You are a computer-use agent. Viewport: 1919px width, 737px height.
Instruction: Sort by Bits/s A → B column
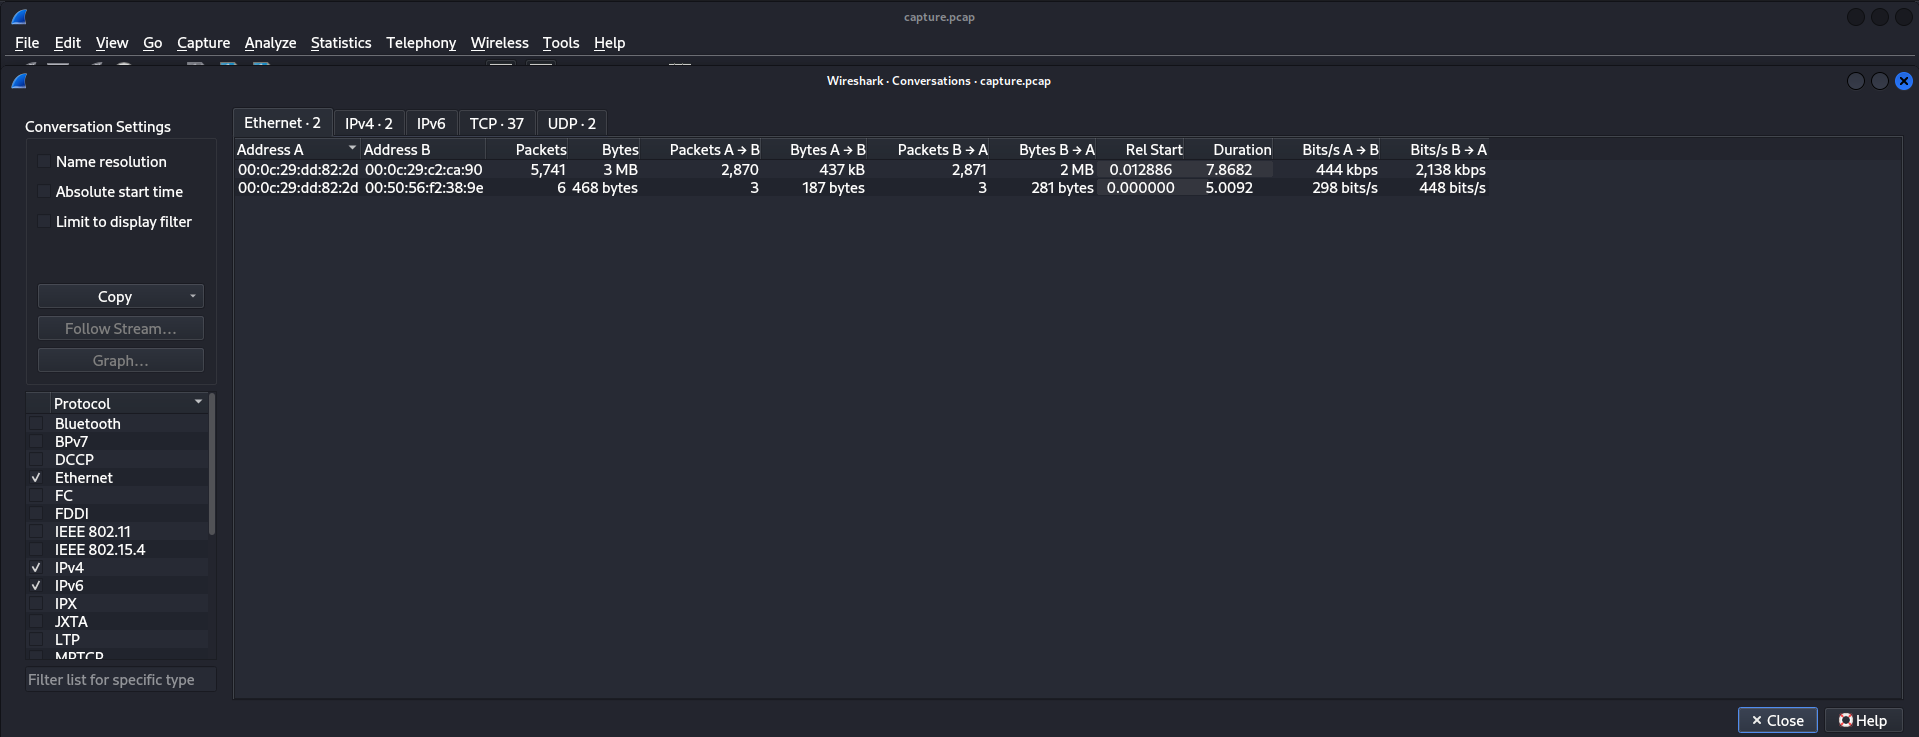tap(1327, 149)
